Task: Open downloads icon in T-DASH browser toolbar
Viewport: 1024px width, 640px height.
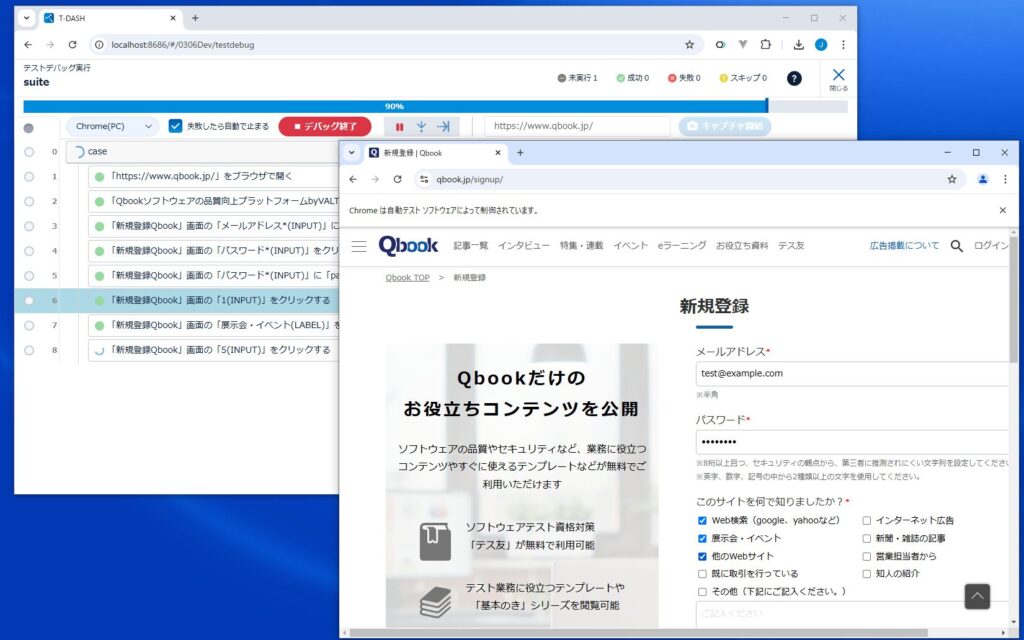Action: point(798,45)
